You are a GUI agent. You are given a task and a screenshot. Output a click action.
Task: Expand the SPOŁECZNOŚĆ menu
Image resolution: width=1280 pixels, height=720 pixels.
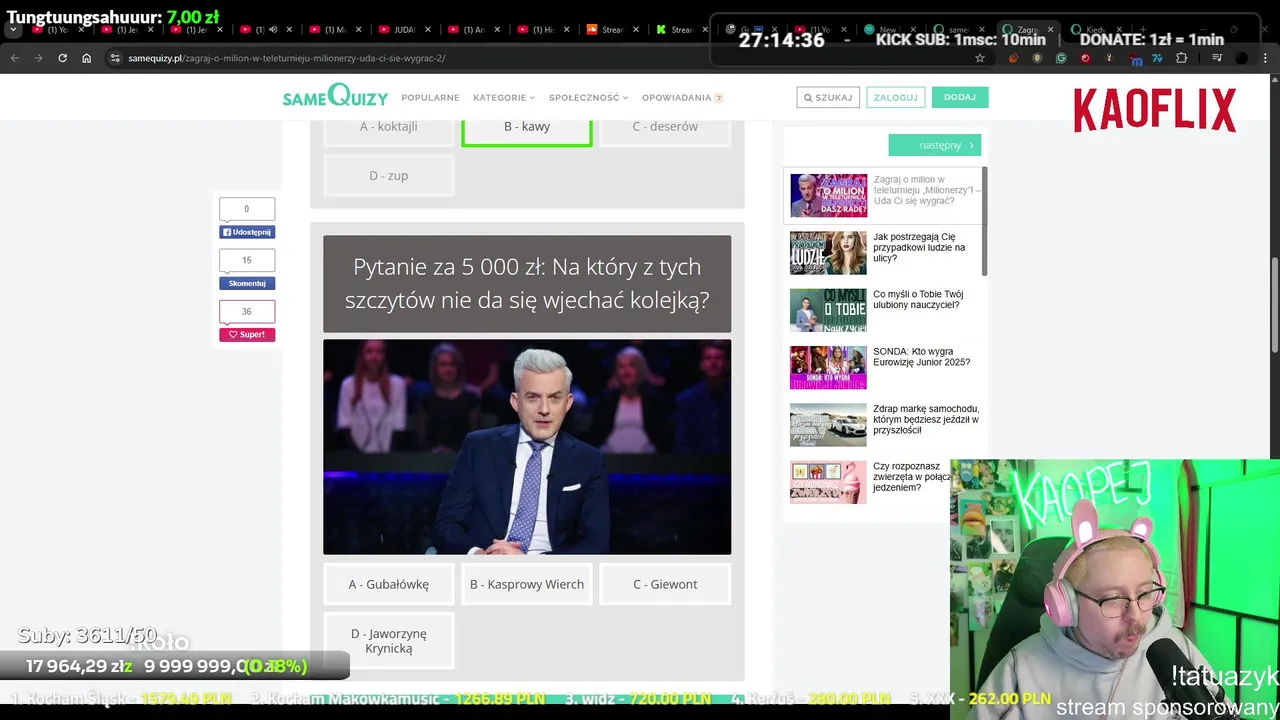[x=589, y=98]
